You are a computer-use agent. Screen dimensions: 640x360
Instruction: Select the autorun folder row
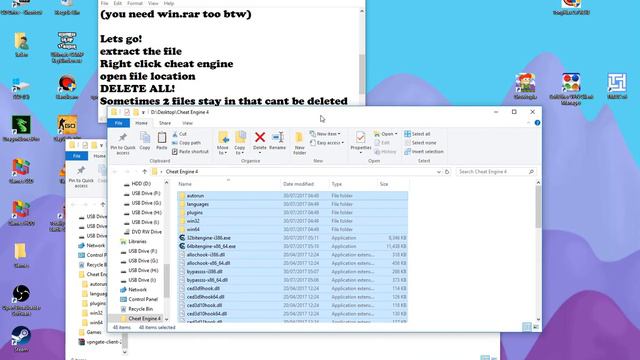(x=292, y=196)
